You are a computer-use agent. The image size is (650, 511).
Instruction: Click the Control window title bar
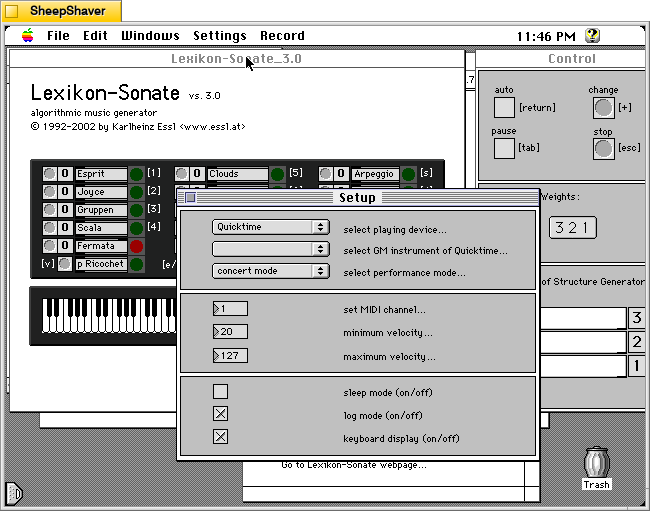click(562, 59)
